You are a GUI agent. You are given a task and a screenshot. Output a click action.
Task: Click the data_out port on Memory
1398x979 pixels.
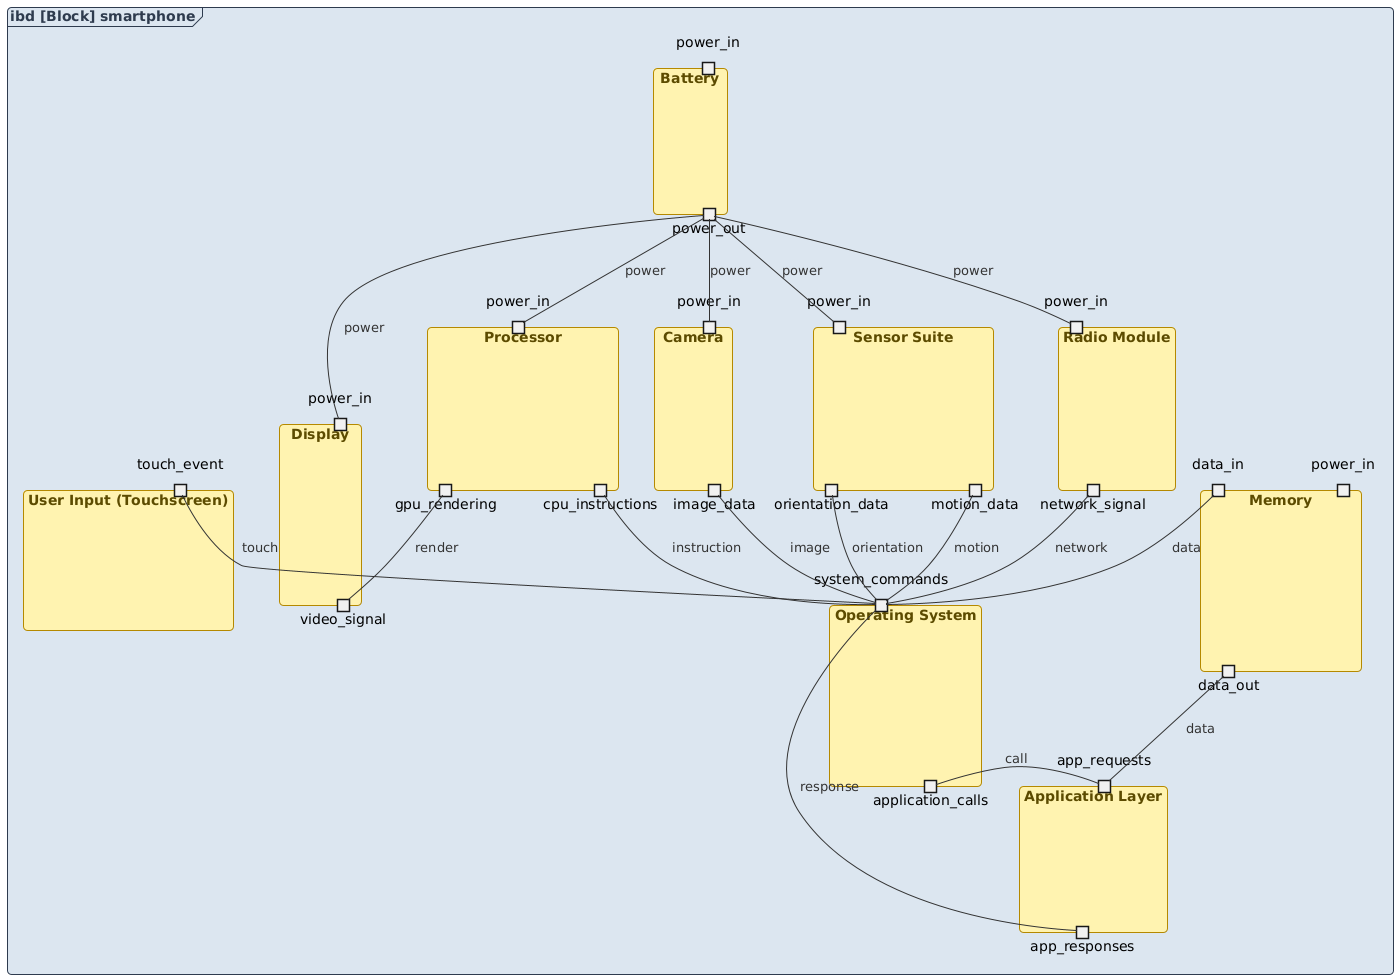tap(1228, 670)
